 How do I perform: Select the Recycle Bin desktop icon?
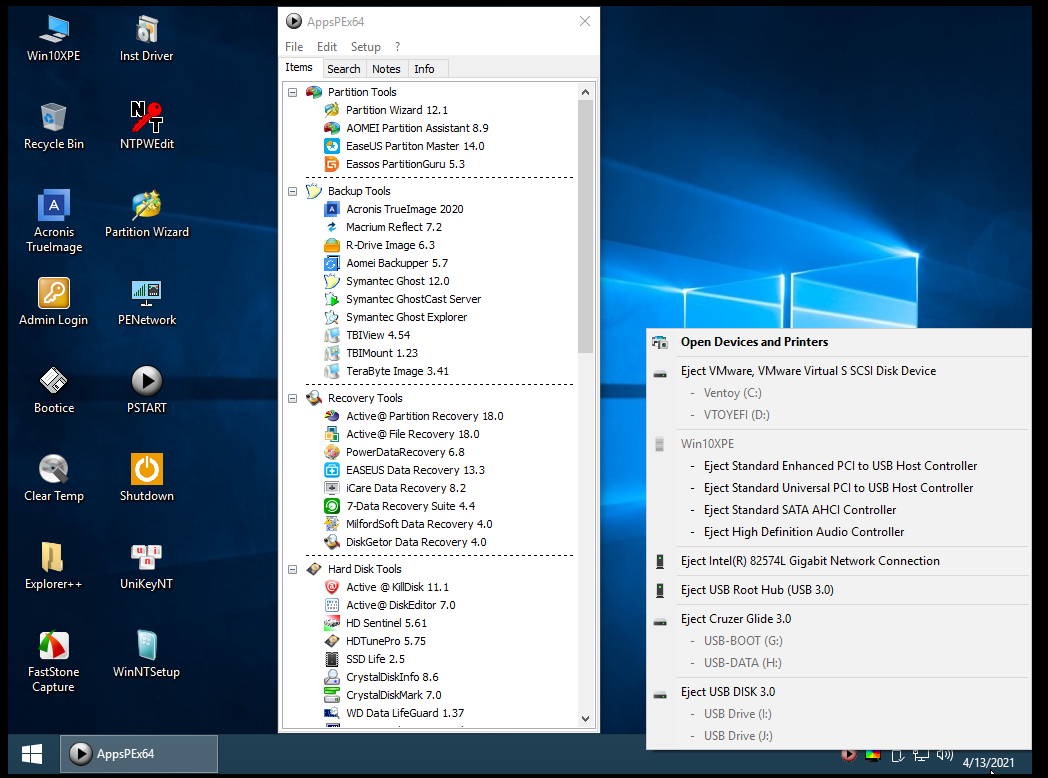click(x=53, y=126)
